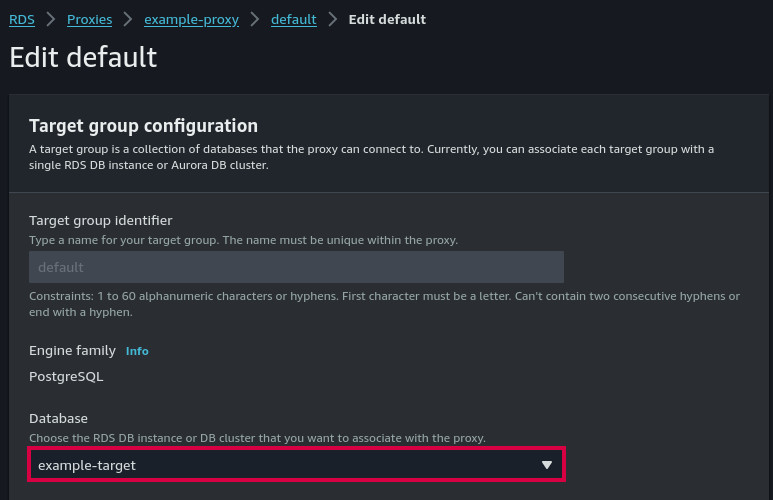Click the Database dropdown arrow icon

click(546, 465)
